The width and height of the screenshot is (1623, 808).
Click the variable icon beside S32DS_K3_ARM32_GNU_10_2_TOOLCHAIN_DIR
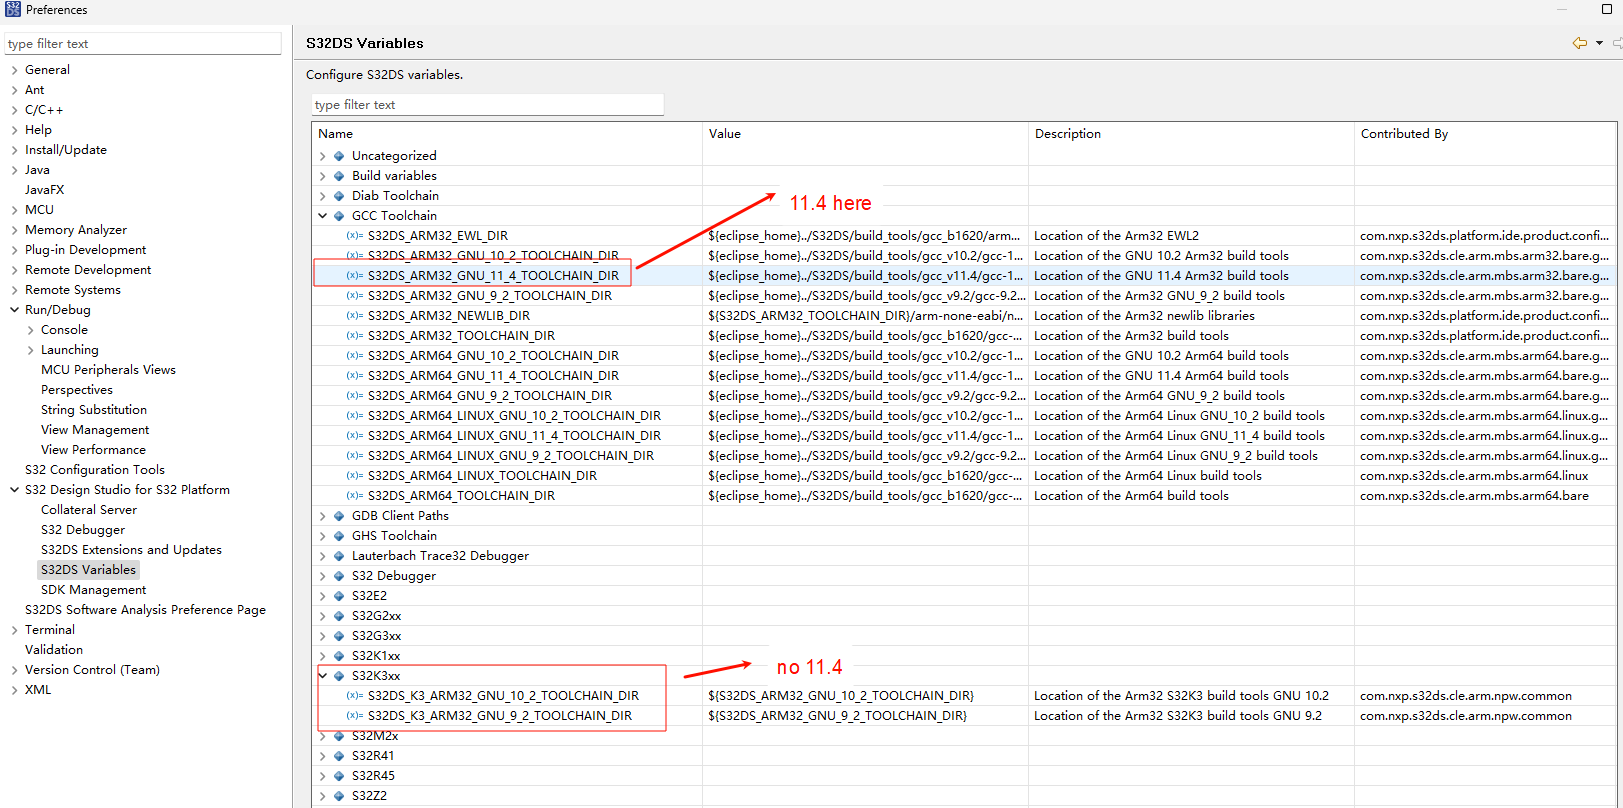click(355, 696)
